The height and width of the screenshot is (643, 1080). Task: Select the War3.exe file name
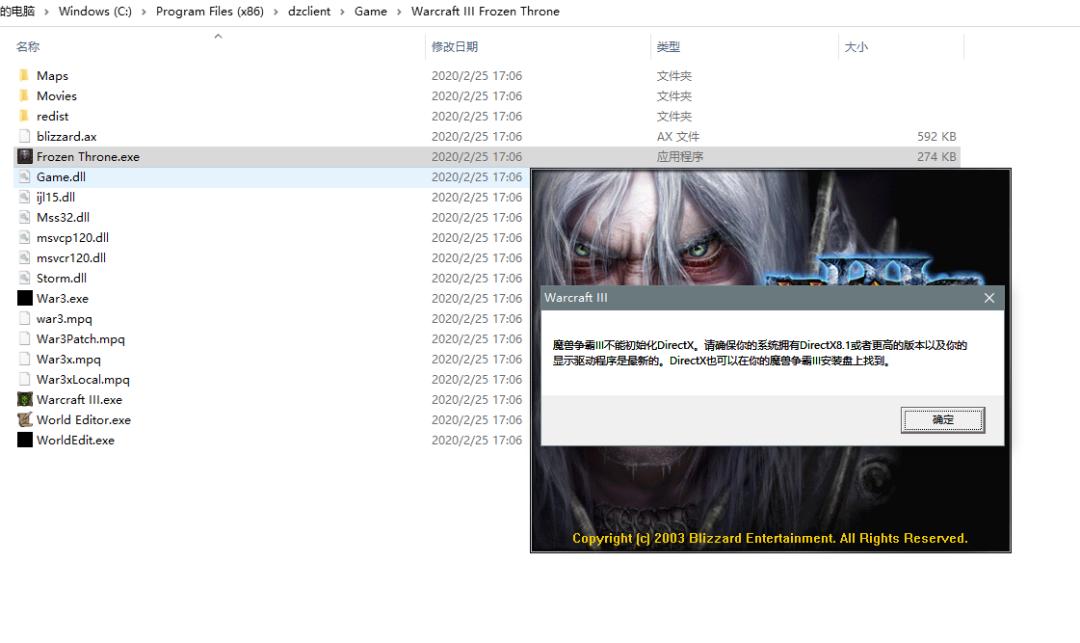(x=63, y=299)
